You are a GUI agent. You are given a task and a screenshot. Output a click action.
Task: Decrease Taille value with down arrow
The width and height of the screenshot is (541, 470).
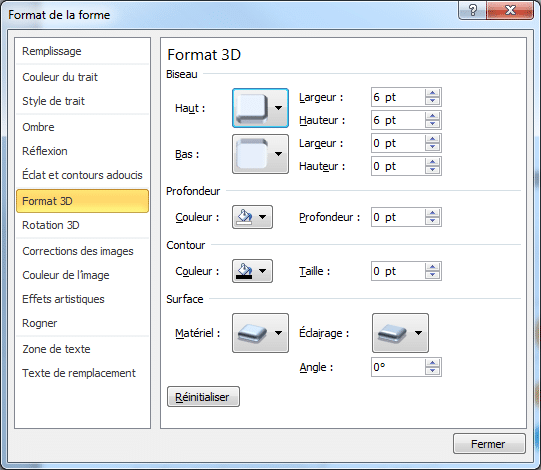pyautogui.click(x=432, y=275)
